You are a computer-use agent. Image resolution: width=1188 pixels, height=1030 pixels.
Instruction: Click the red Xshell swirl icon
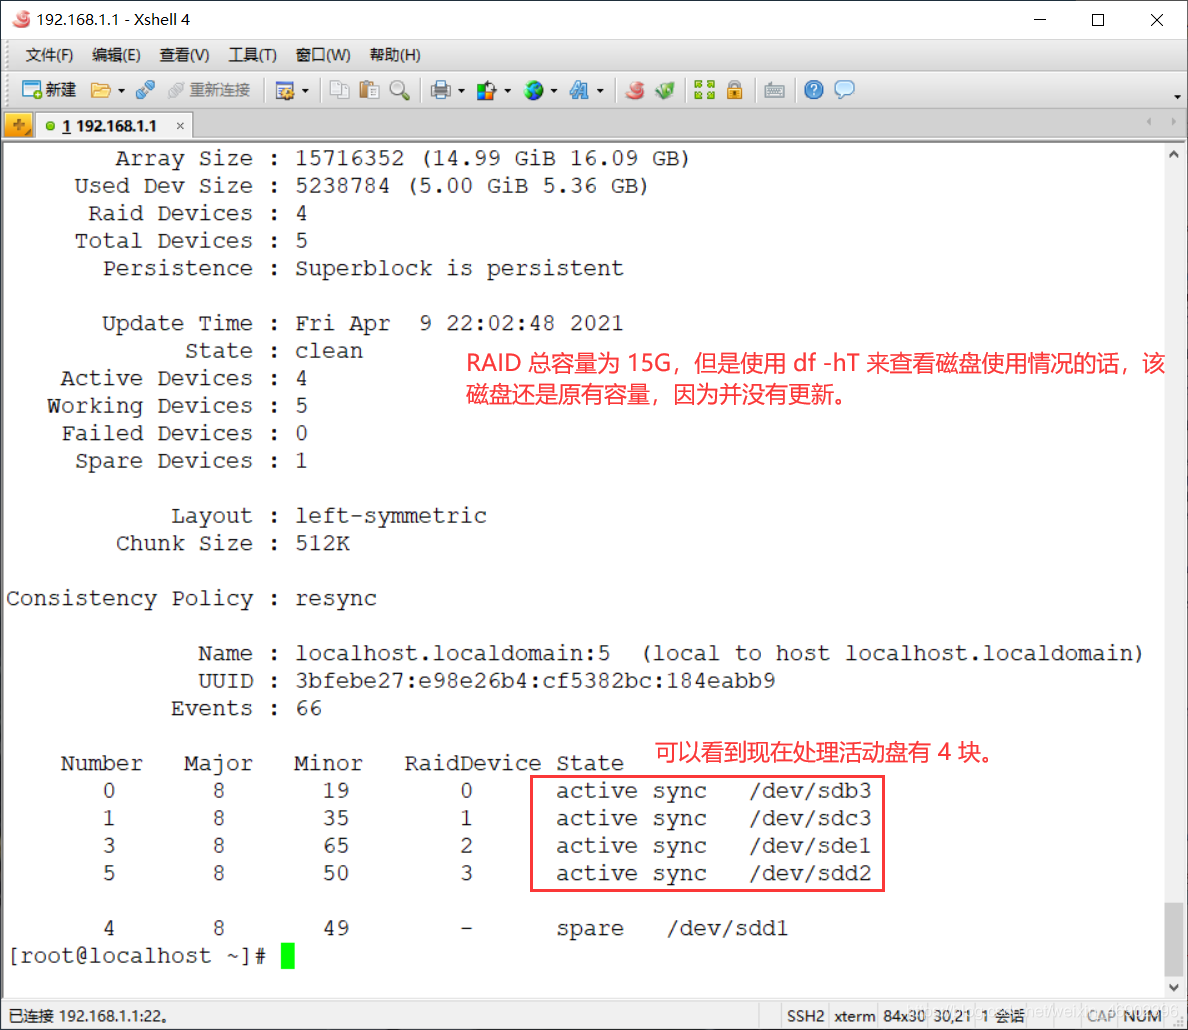(x=635, y=90)
